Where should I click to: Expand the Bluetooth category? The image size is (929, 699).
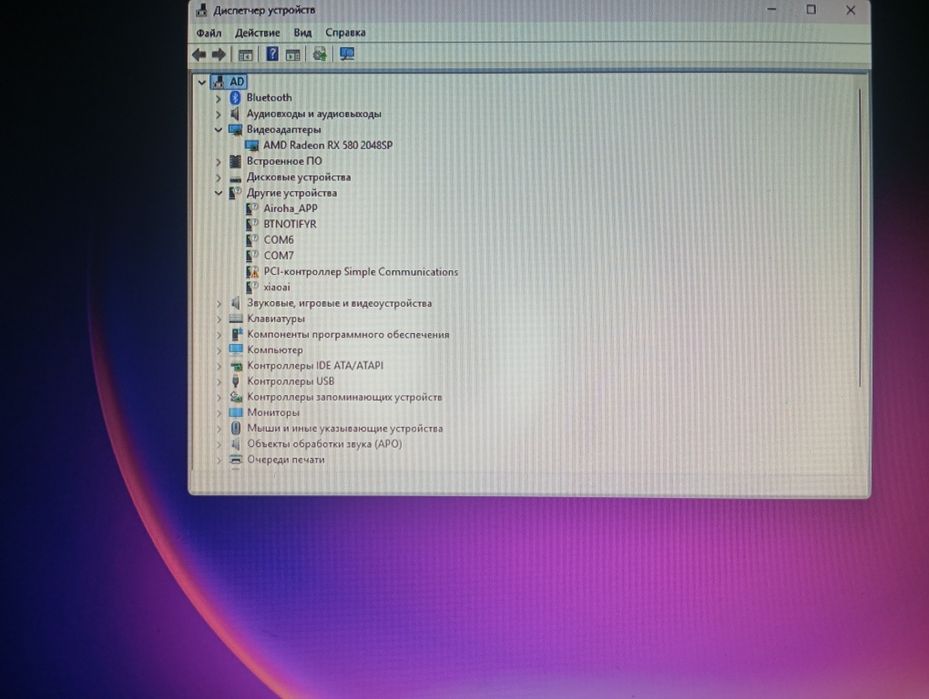[218, 98]
